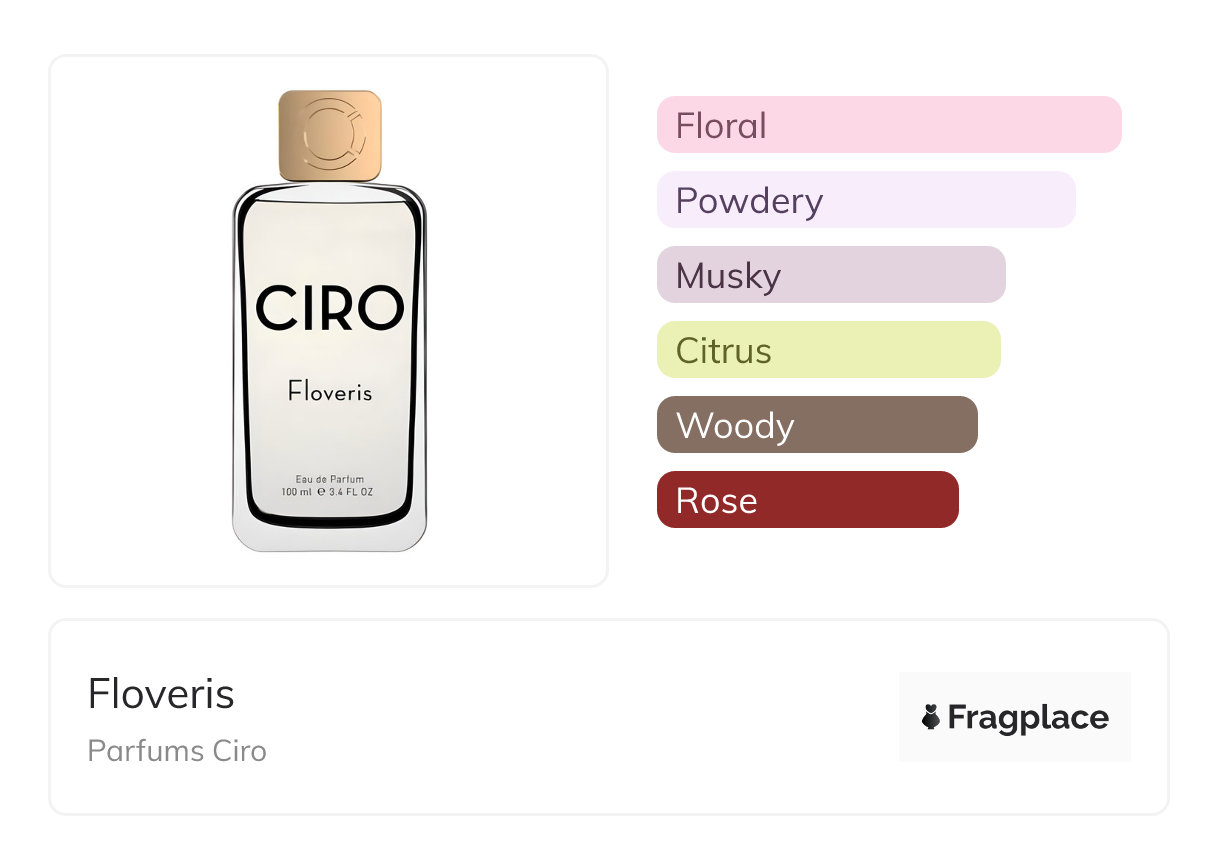Click the gold cap emblem on the bottle
Screen dimensions: 1218x864
coord(329,133)
